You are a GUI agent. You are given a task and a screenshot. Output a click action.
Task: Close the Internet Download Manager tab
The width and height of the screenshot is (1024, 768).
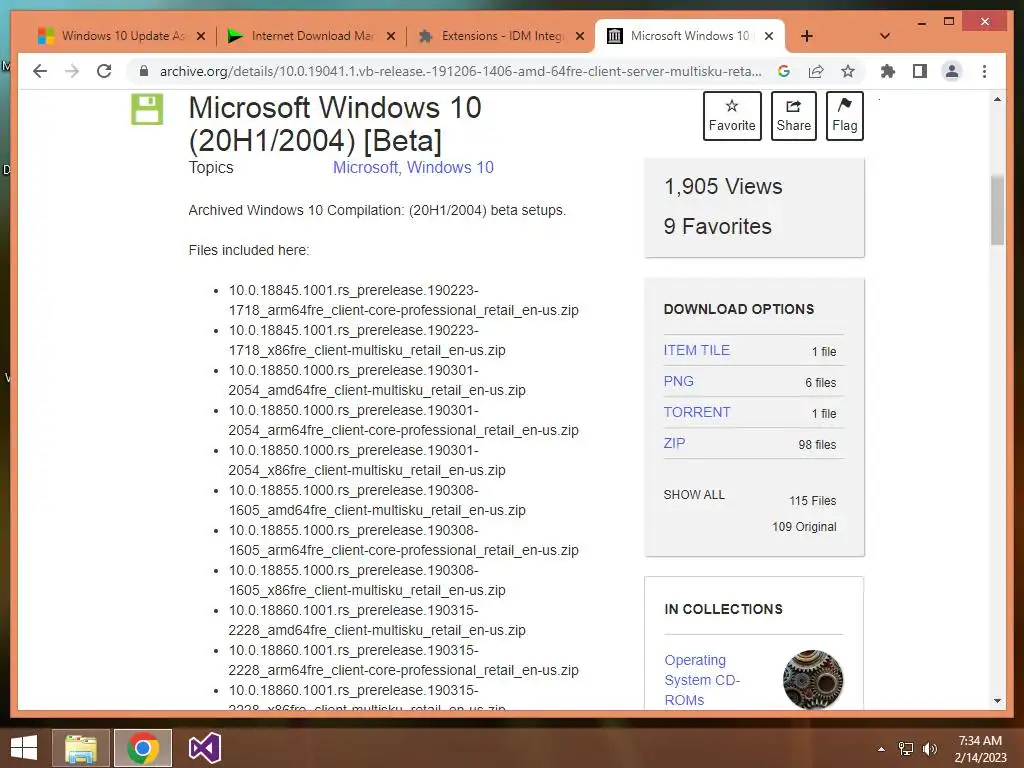391,36
